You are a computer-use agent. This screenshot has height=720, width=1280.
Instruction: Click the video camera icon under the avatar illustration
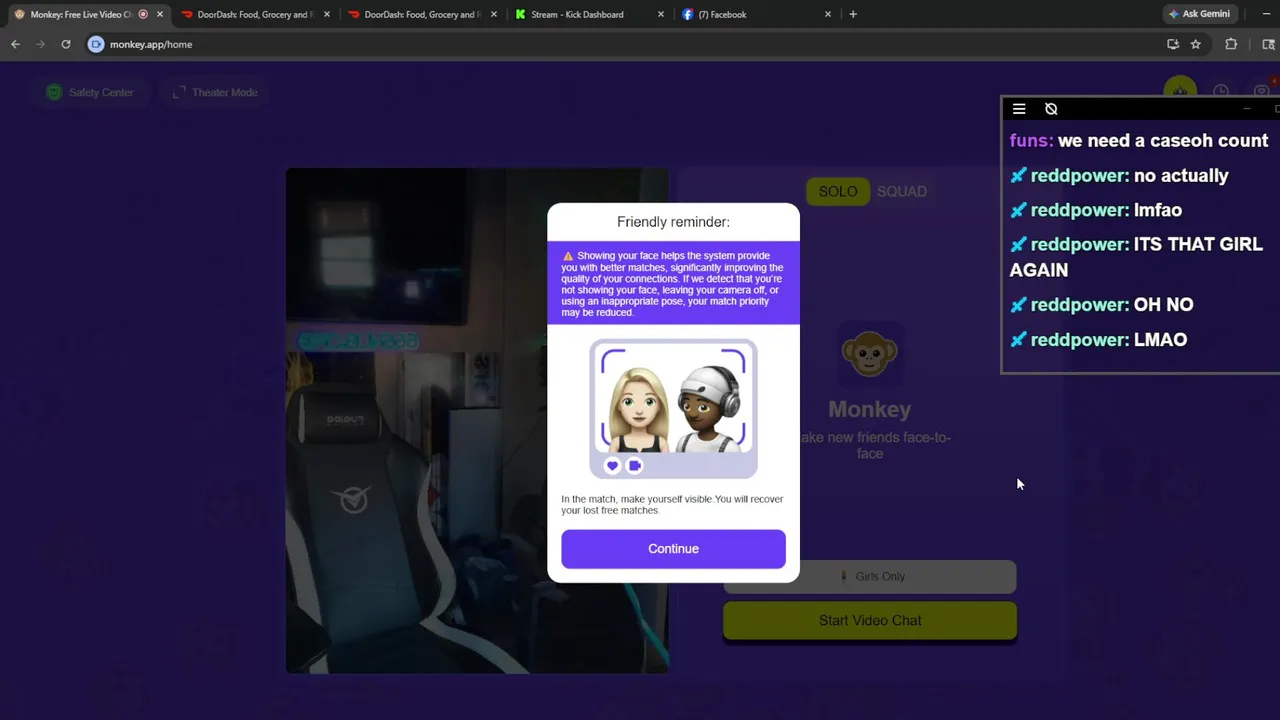634,465
